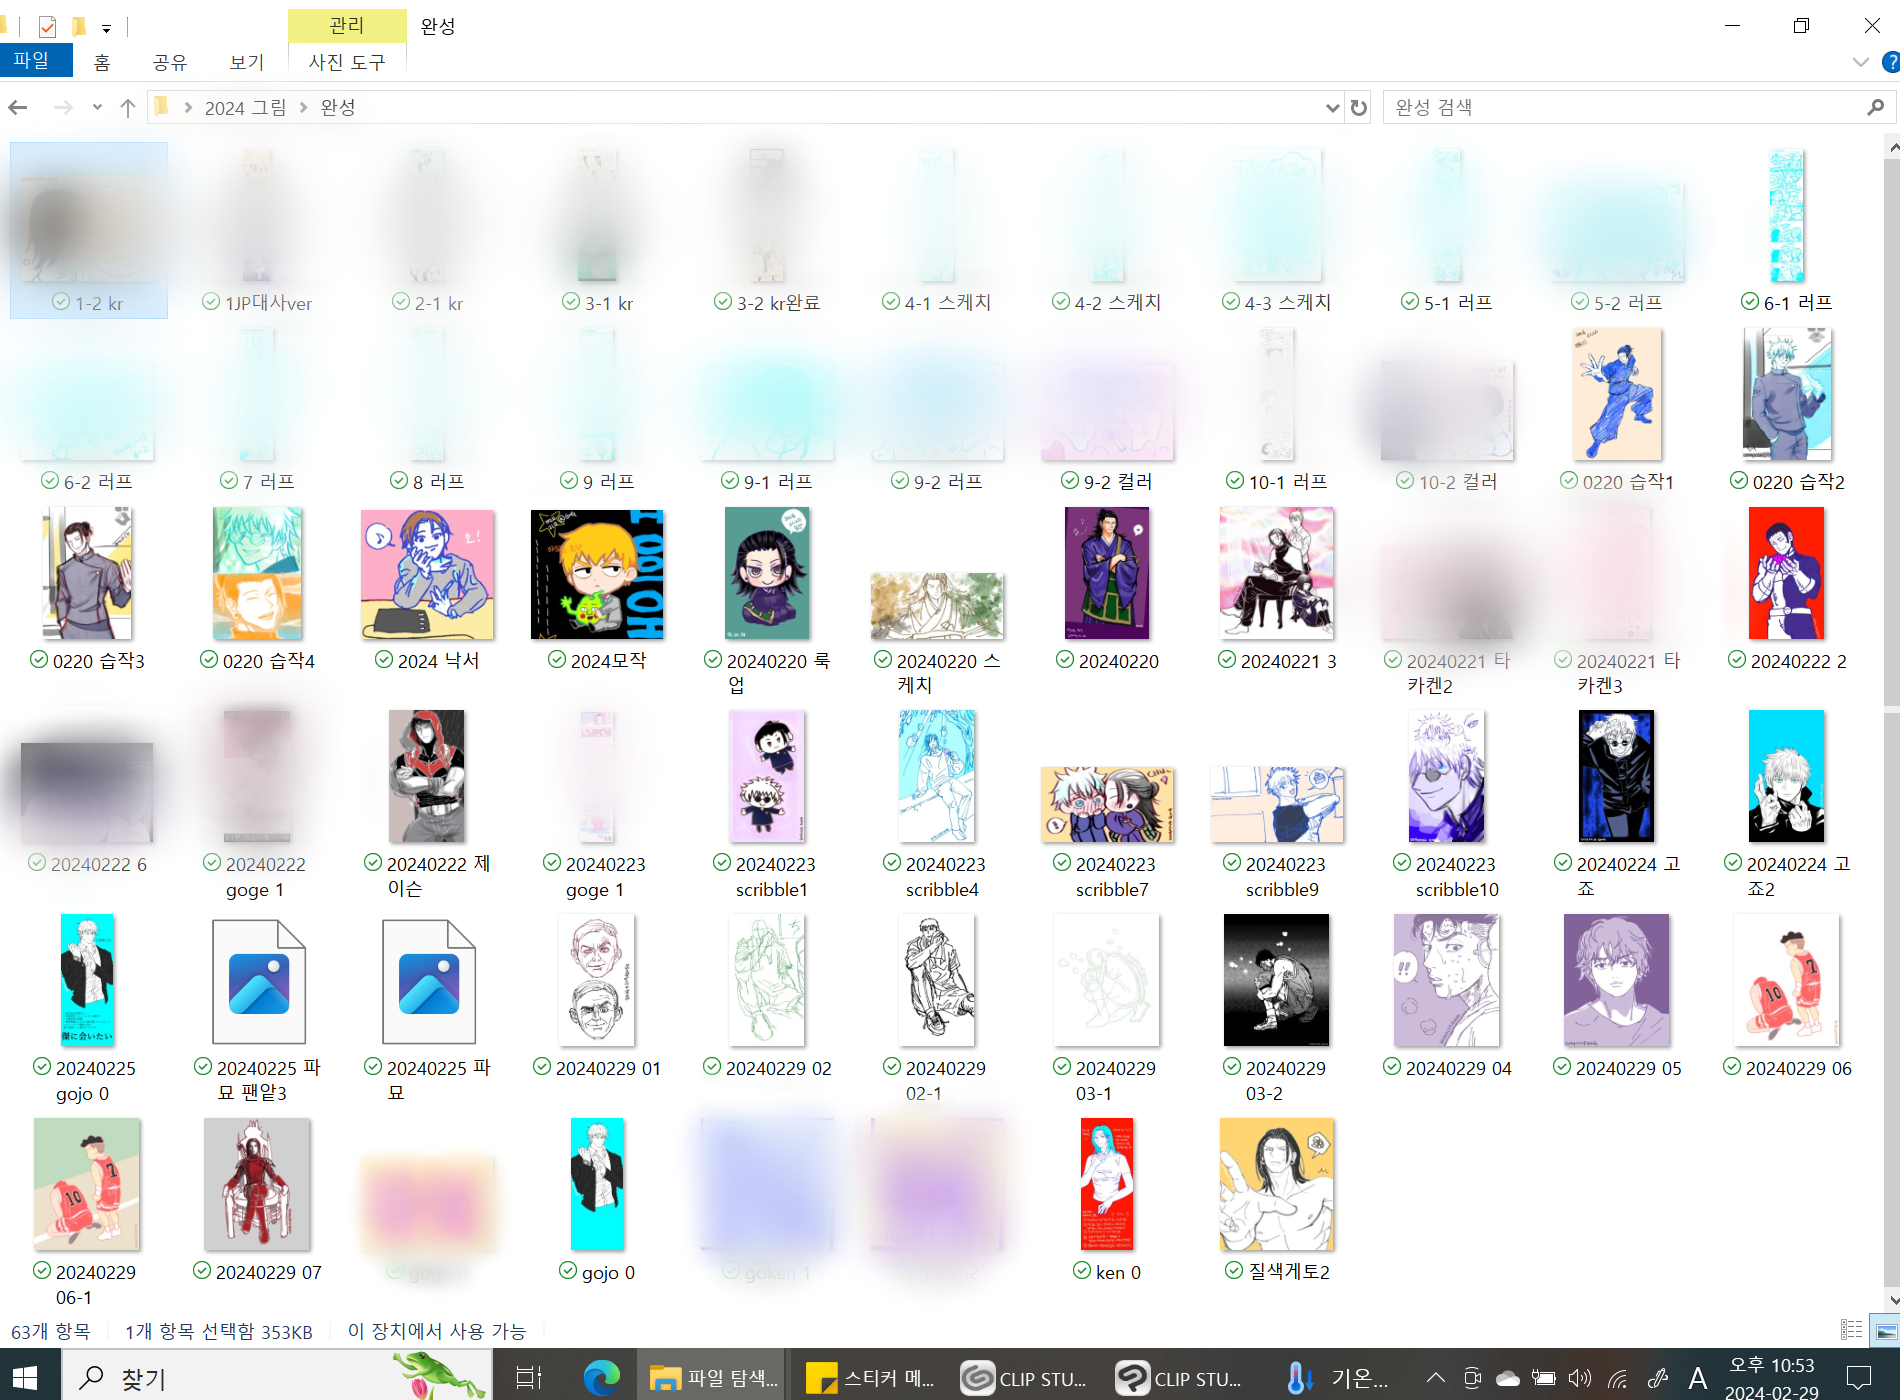1900x1400 pixels.
Task: Click the Forward navigation arrow
Action: 63,107
